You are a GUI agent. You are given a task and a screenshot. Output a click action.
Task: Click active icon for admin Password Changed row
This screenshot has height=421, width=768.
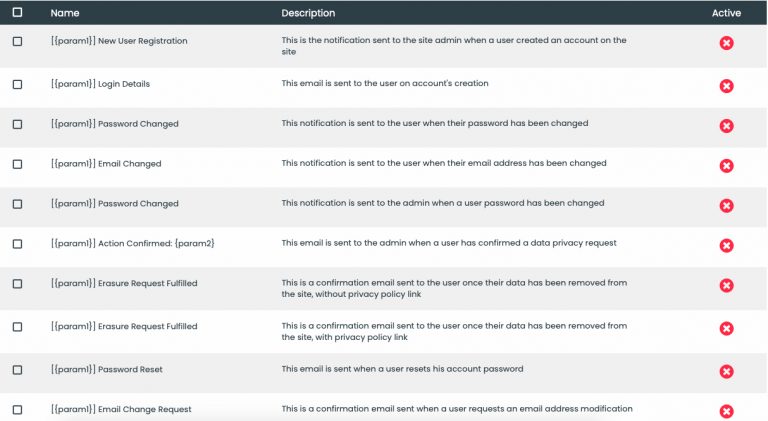pyautogui.click(x=726, y=206)
